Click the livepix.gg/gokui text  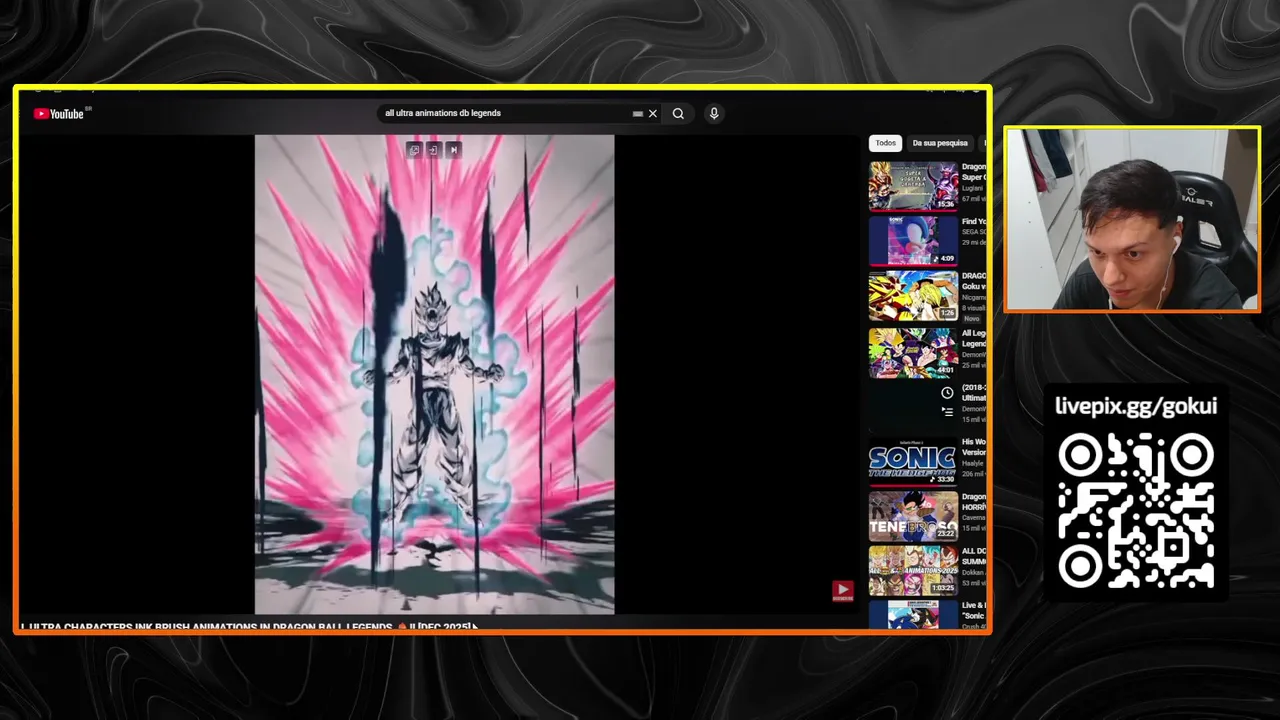1136,406
